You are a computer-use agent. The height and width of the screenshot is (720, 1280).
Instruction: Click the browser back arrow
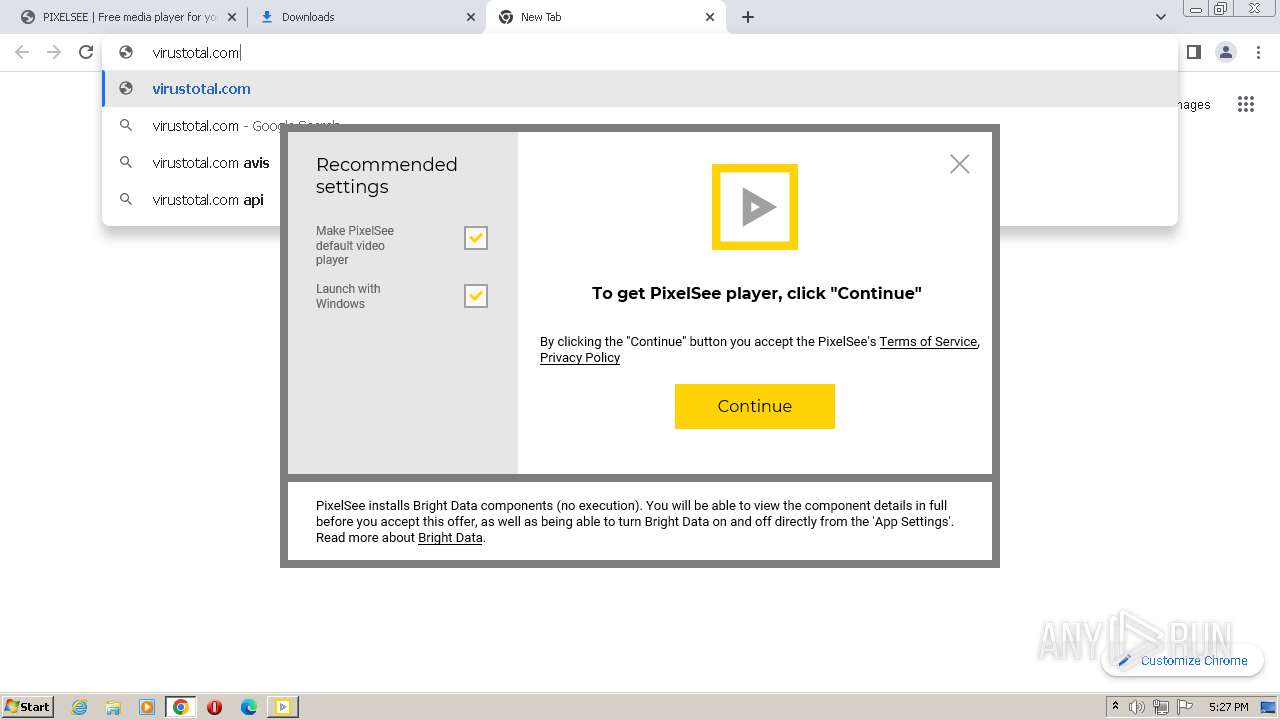pyautogui.click(x=22, y=52)
